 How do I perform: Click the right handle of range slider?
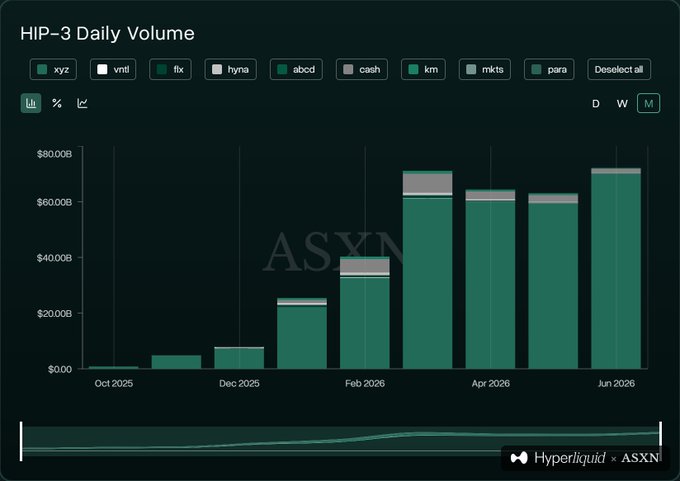click(660, 441)
